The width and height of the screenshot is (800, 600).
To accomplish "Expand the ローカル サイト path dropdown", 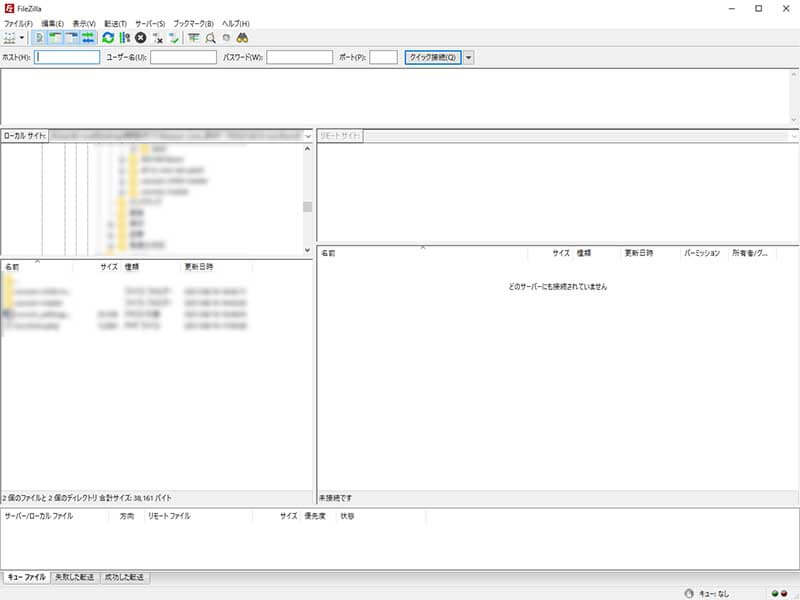I will coord(308,135).
